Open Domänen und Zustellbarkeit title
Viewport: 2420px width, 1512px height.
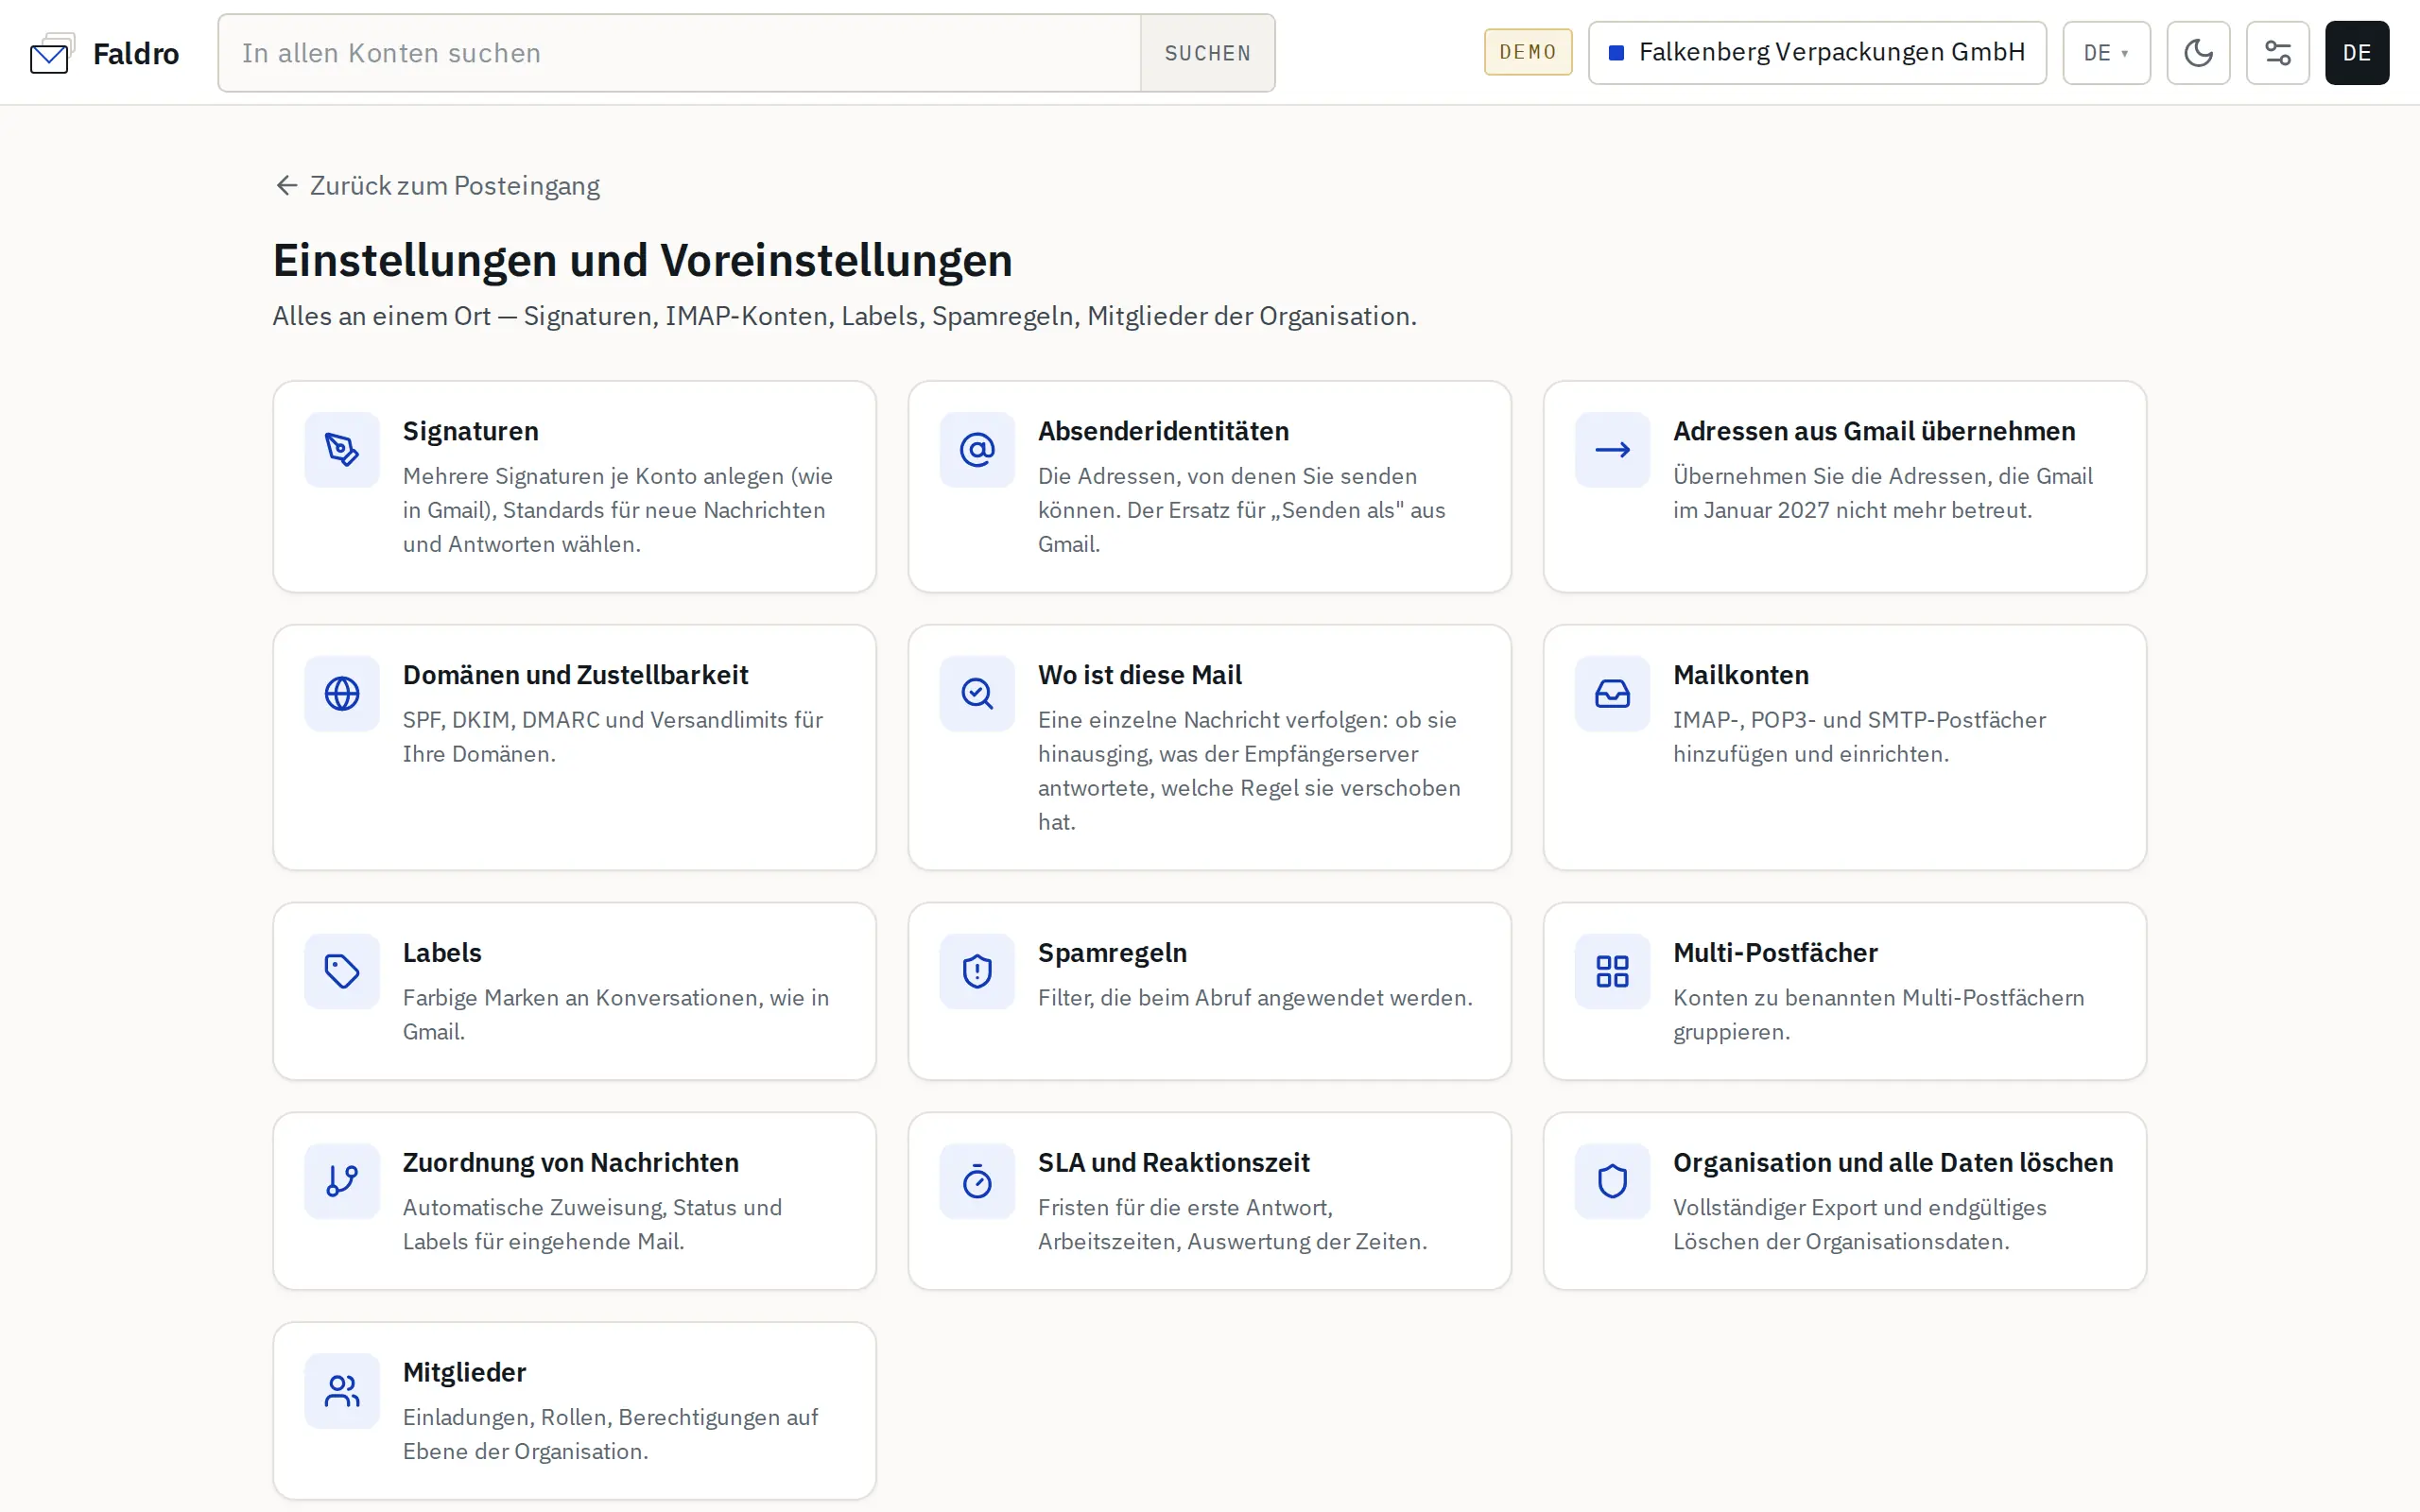tap(575, 675)
